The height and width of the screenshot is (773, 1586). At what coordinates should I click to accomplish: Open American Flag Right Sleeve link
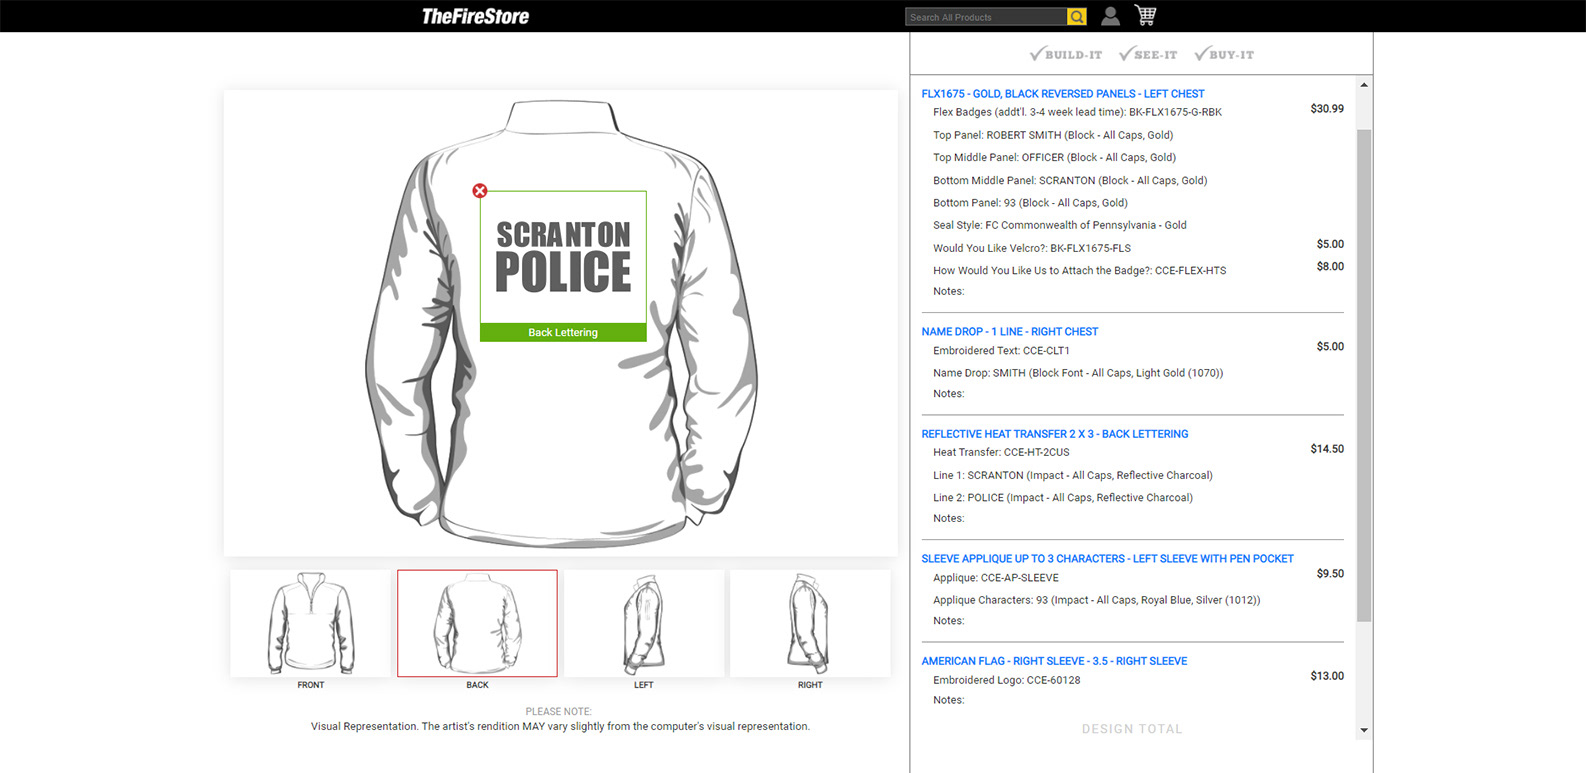coord(1054,661)
